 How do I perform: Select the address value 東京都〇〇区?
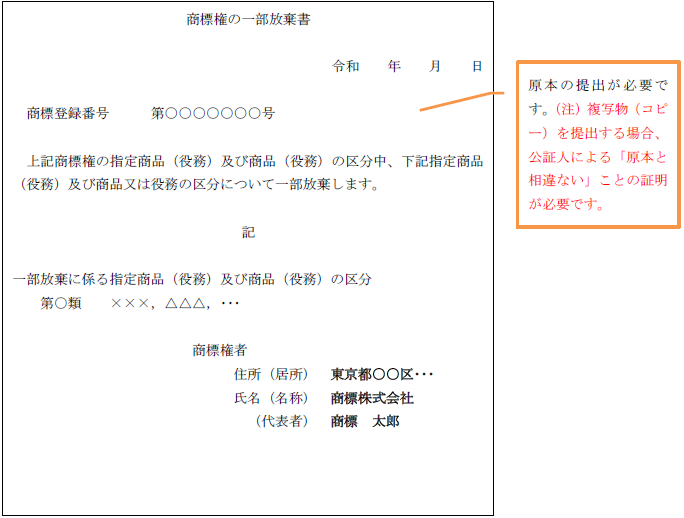coord(382,375)
